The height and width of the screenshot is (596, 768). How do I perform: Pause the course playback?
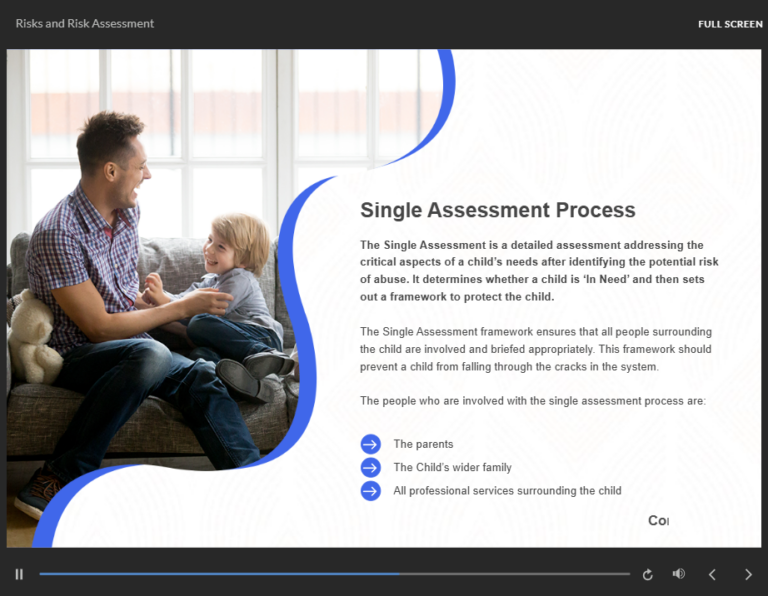[x=19, y=574]
